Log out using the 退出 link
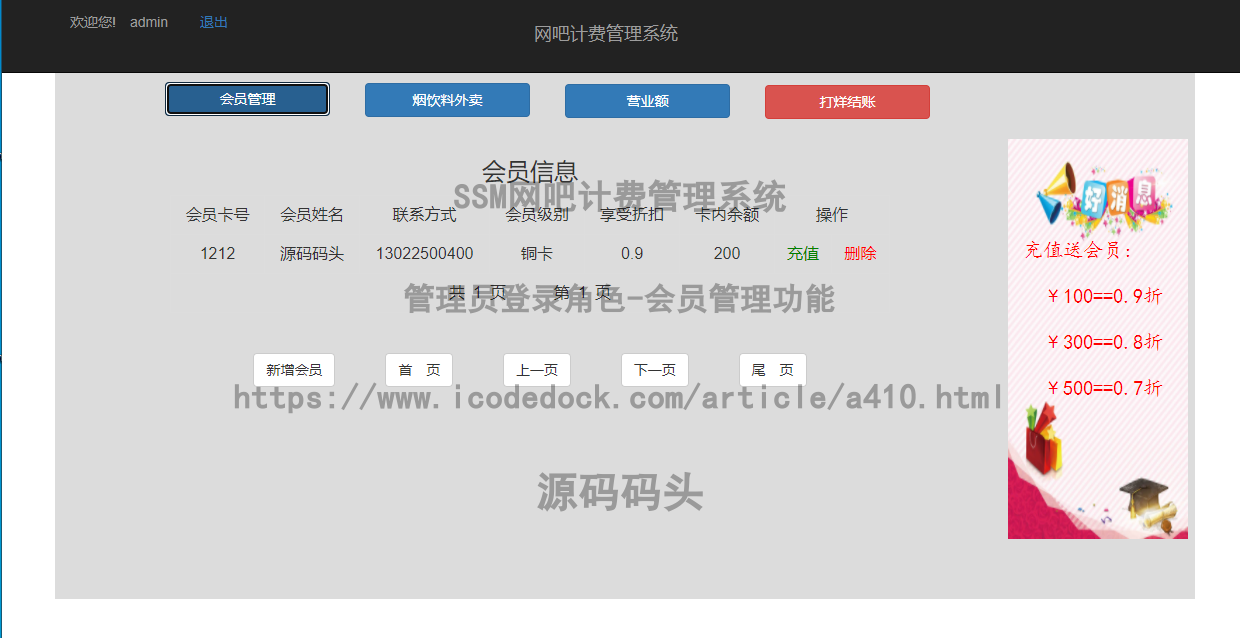Screen dimensions: 1240x638 point(212,21)
